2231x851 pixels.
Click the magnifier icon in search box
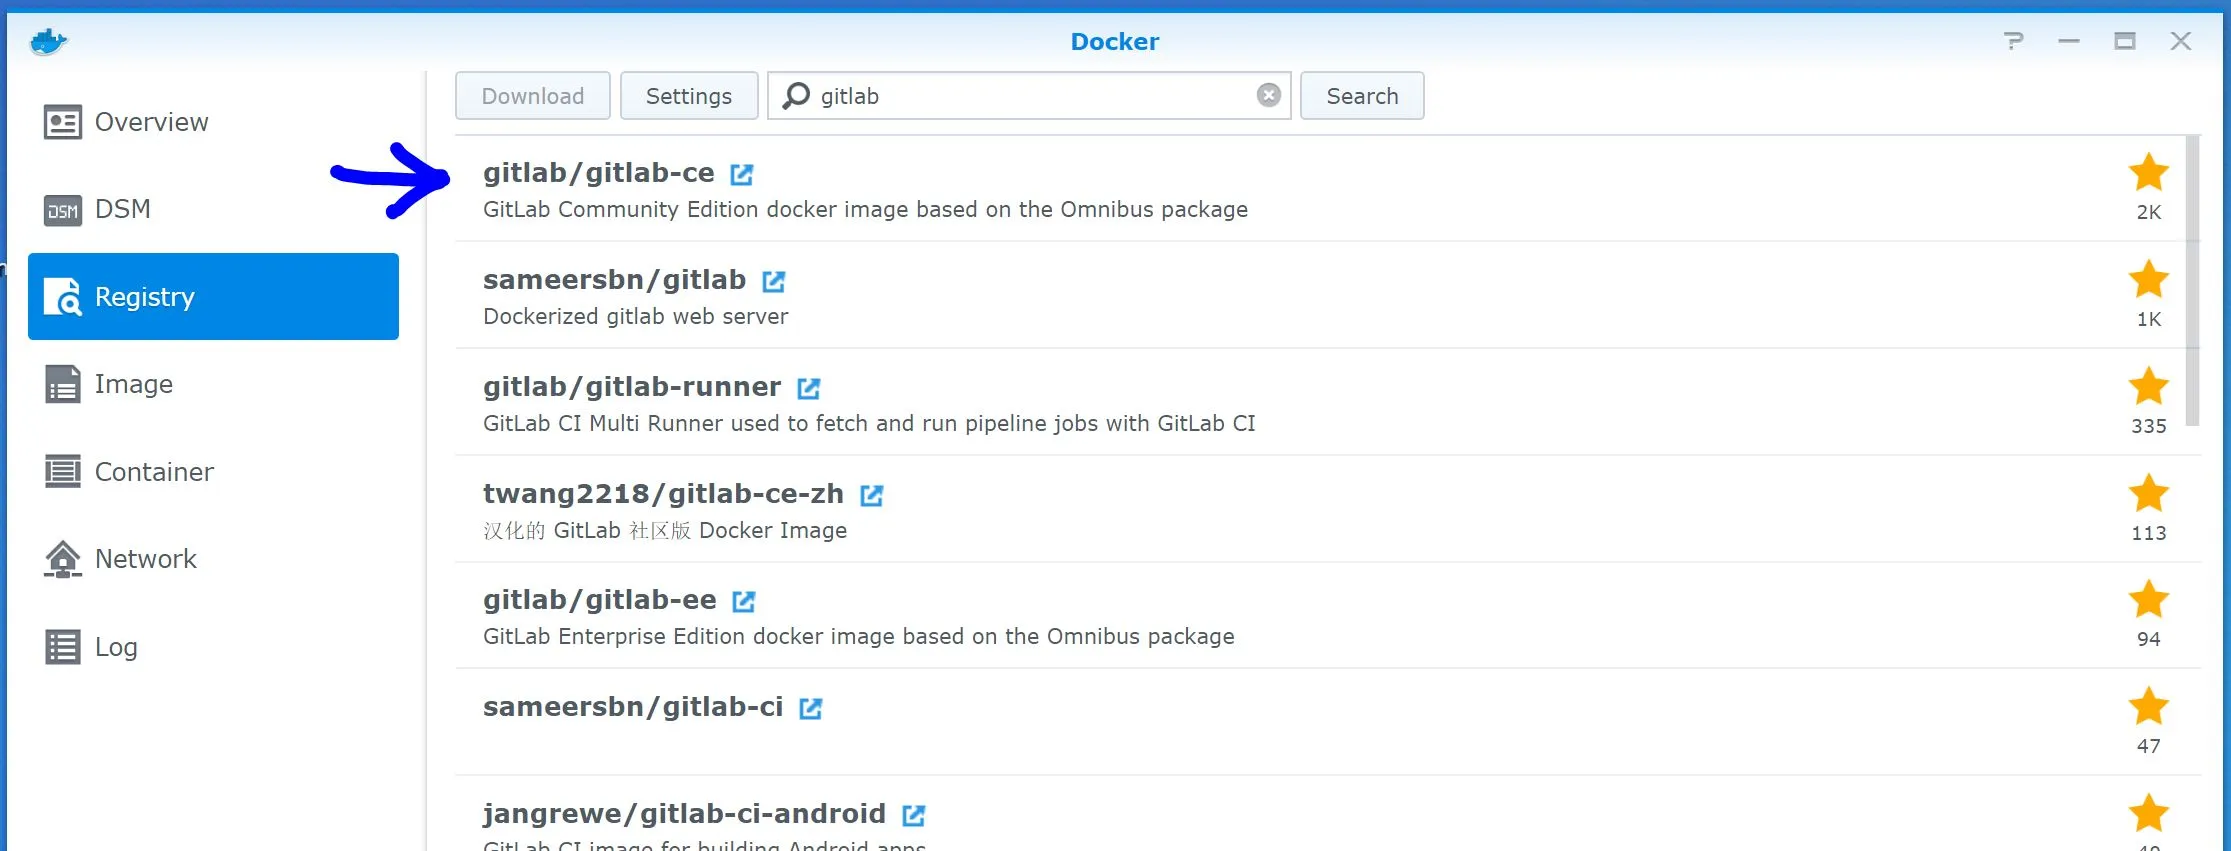(x=796, y=96)
